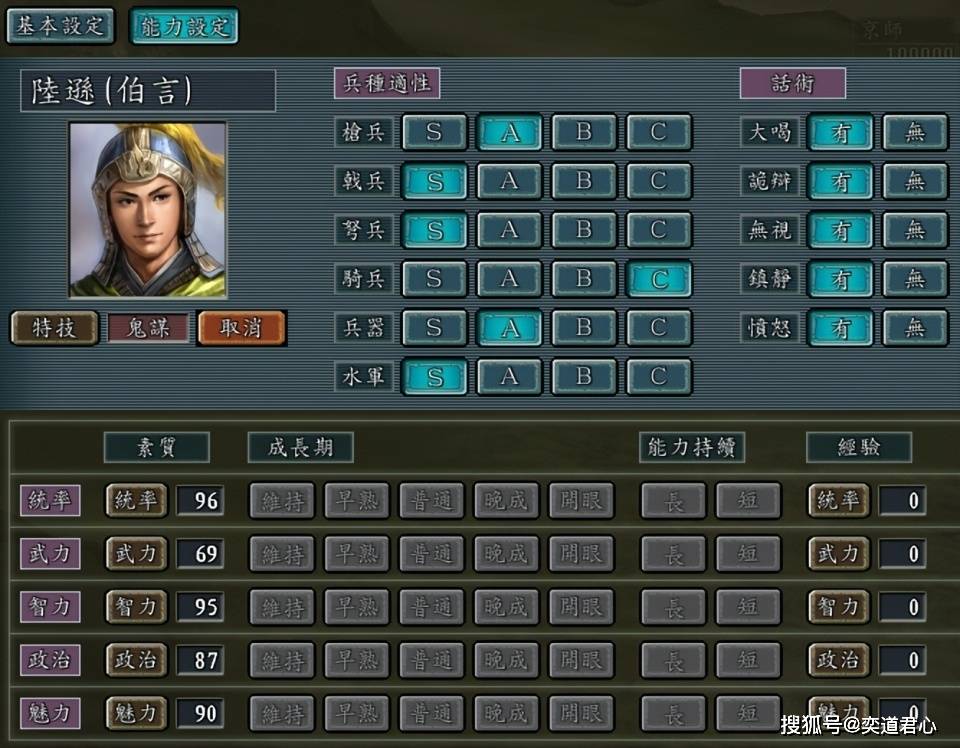
Task: Set 武力 ability duration to 長
Action: coord(673,554)
